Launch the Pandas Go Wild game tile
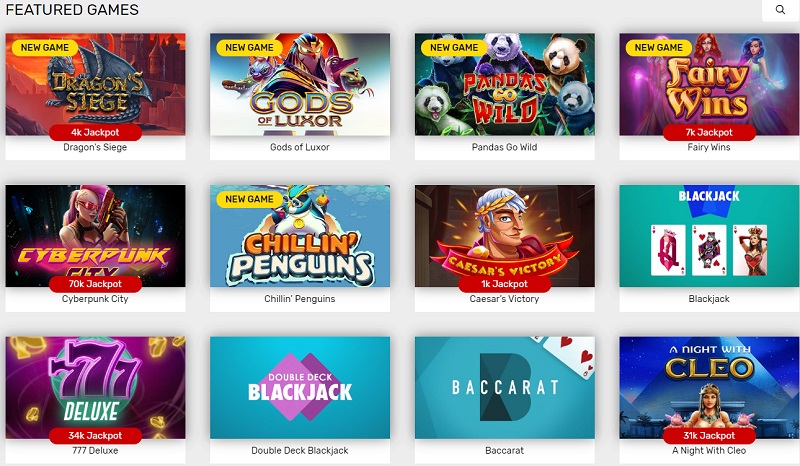 505,84
